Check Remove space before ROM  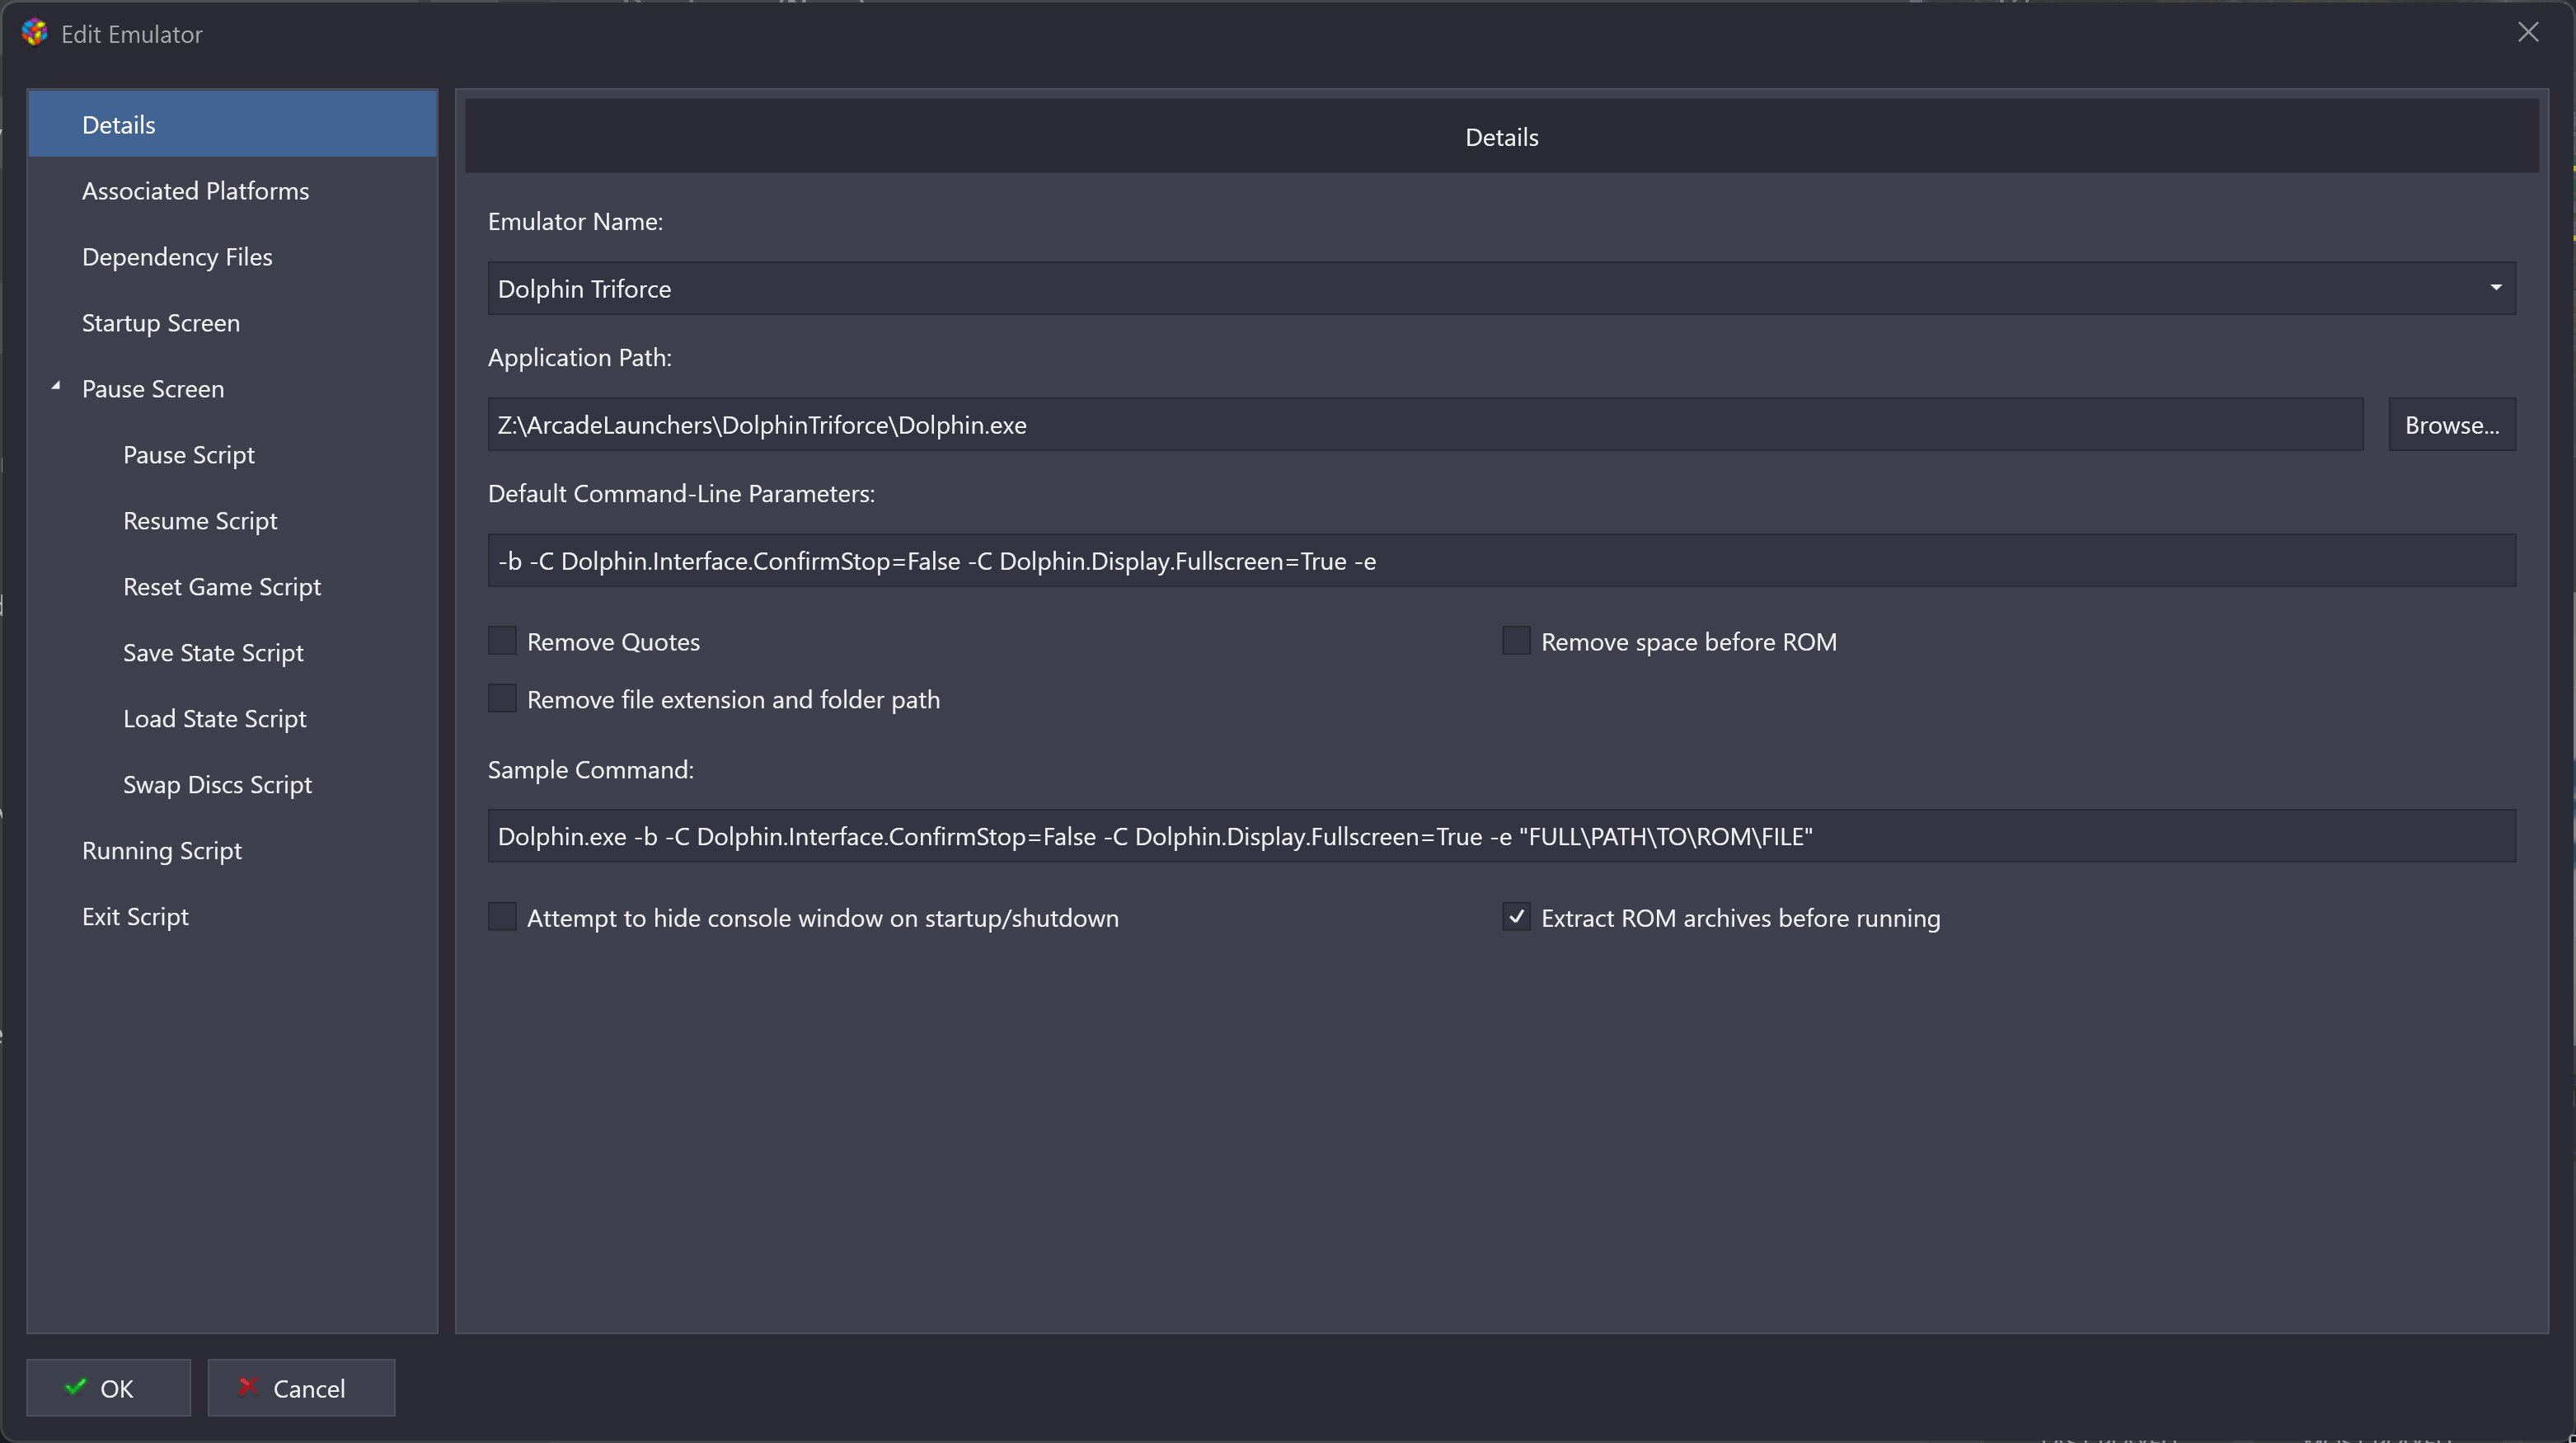click(1516, 641)
